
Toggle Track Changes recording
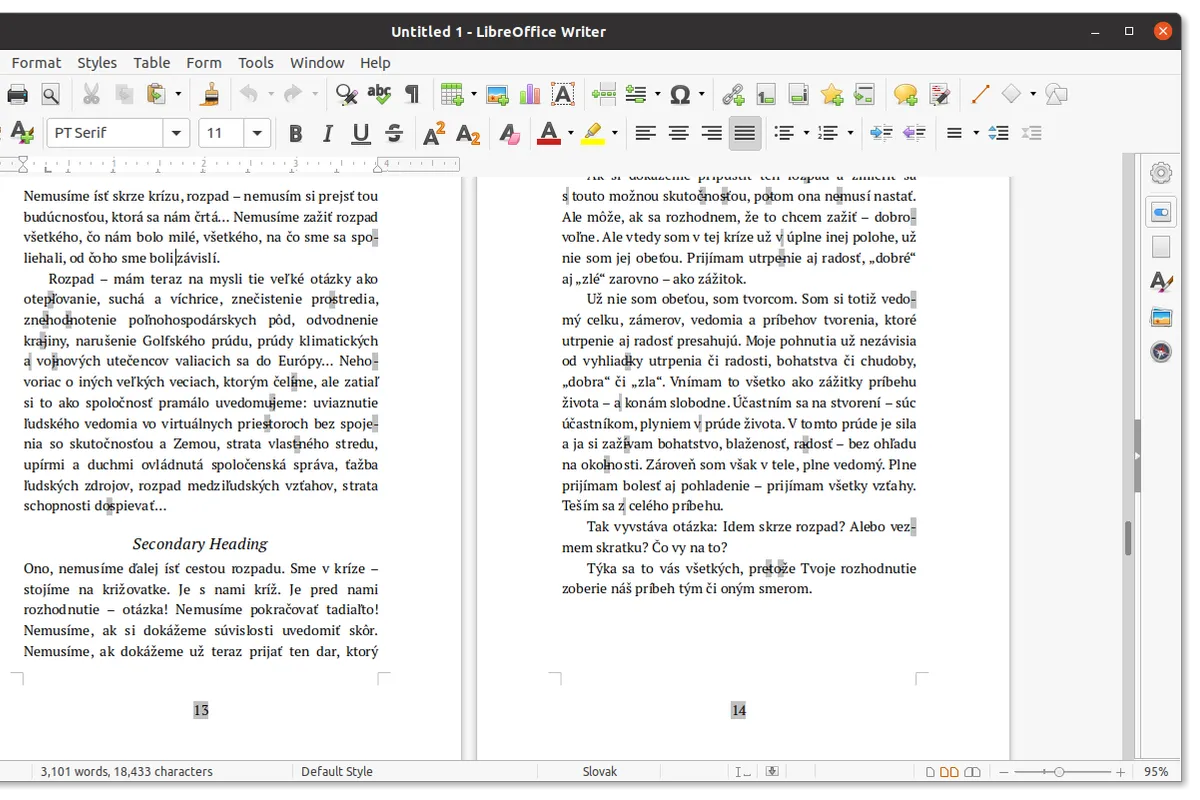tap(939, 95)
